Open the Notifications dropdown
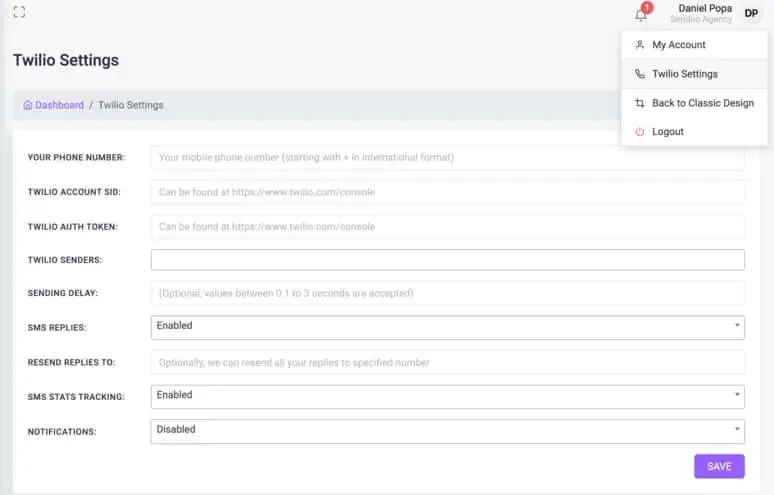Image resolution: width=774 pixels, height=495 pixels. (x=448, y=431)
